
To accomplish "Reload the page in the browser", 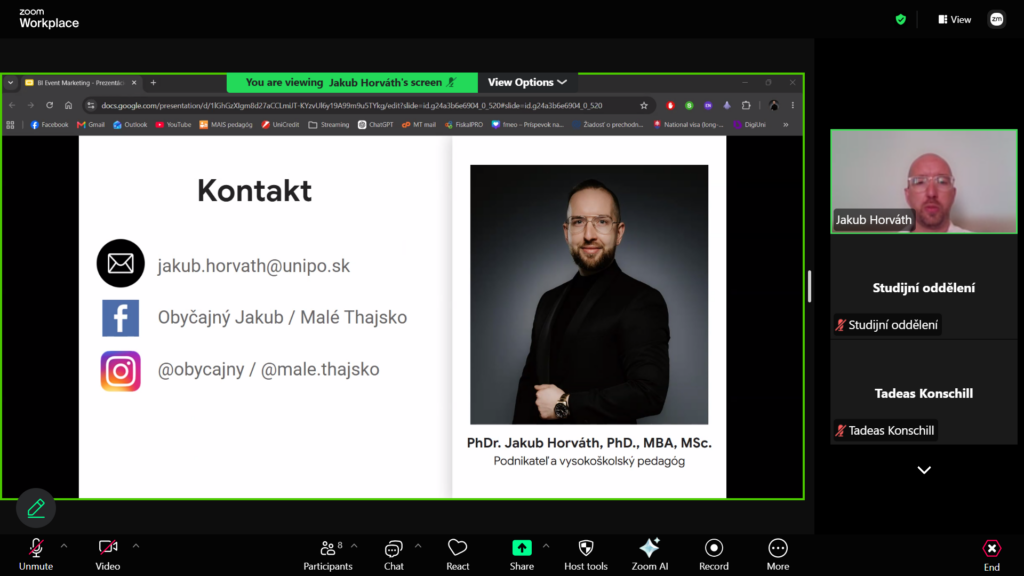I will (x=50, y=105).
